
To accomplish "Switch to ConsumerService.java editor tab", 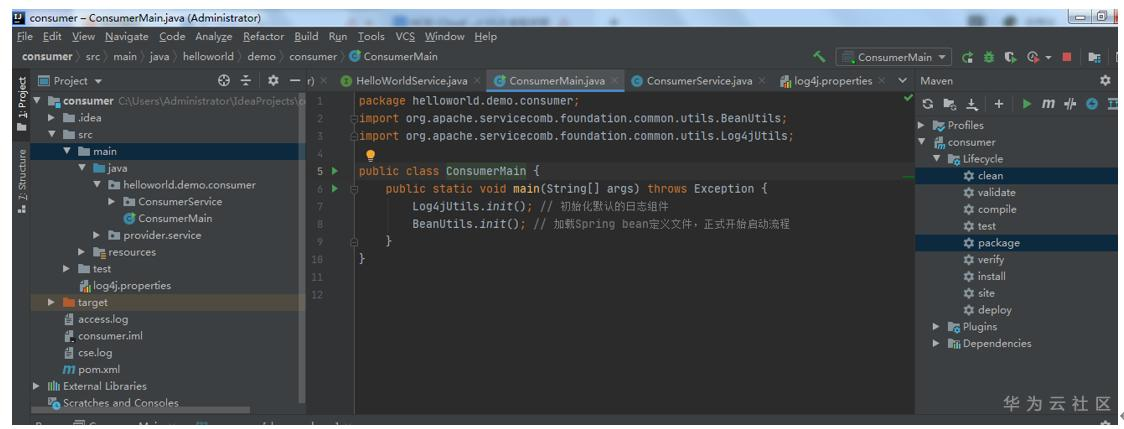I will click(699, 81).
